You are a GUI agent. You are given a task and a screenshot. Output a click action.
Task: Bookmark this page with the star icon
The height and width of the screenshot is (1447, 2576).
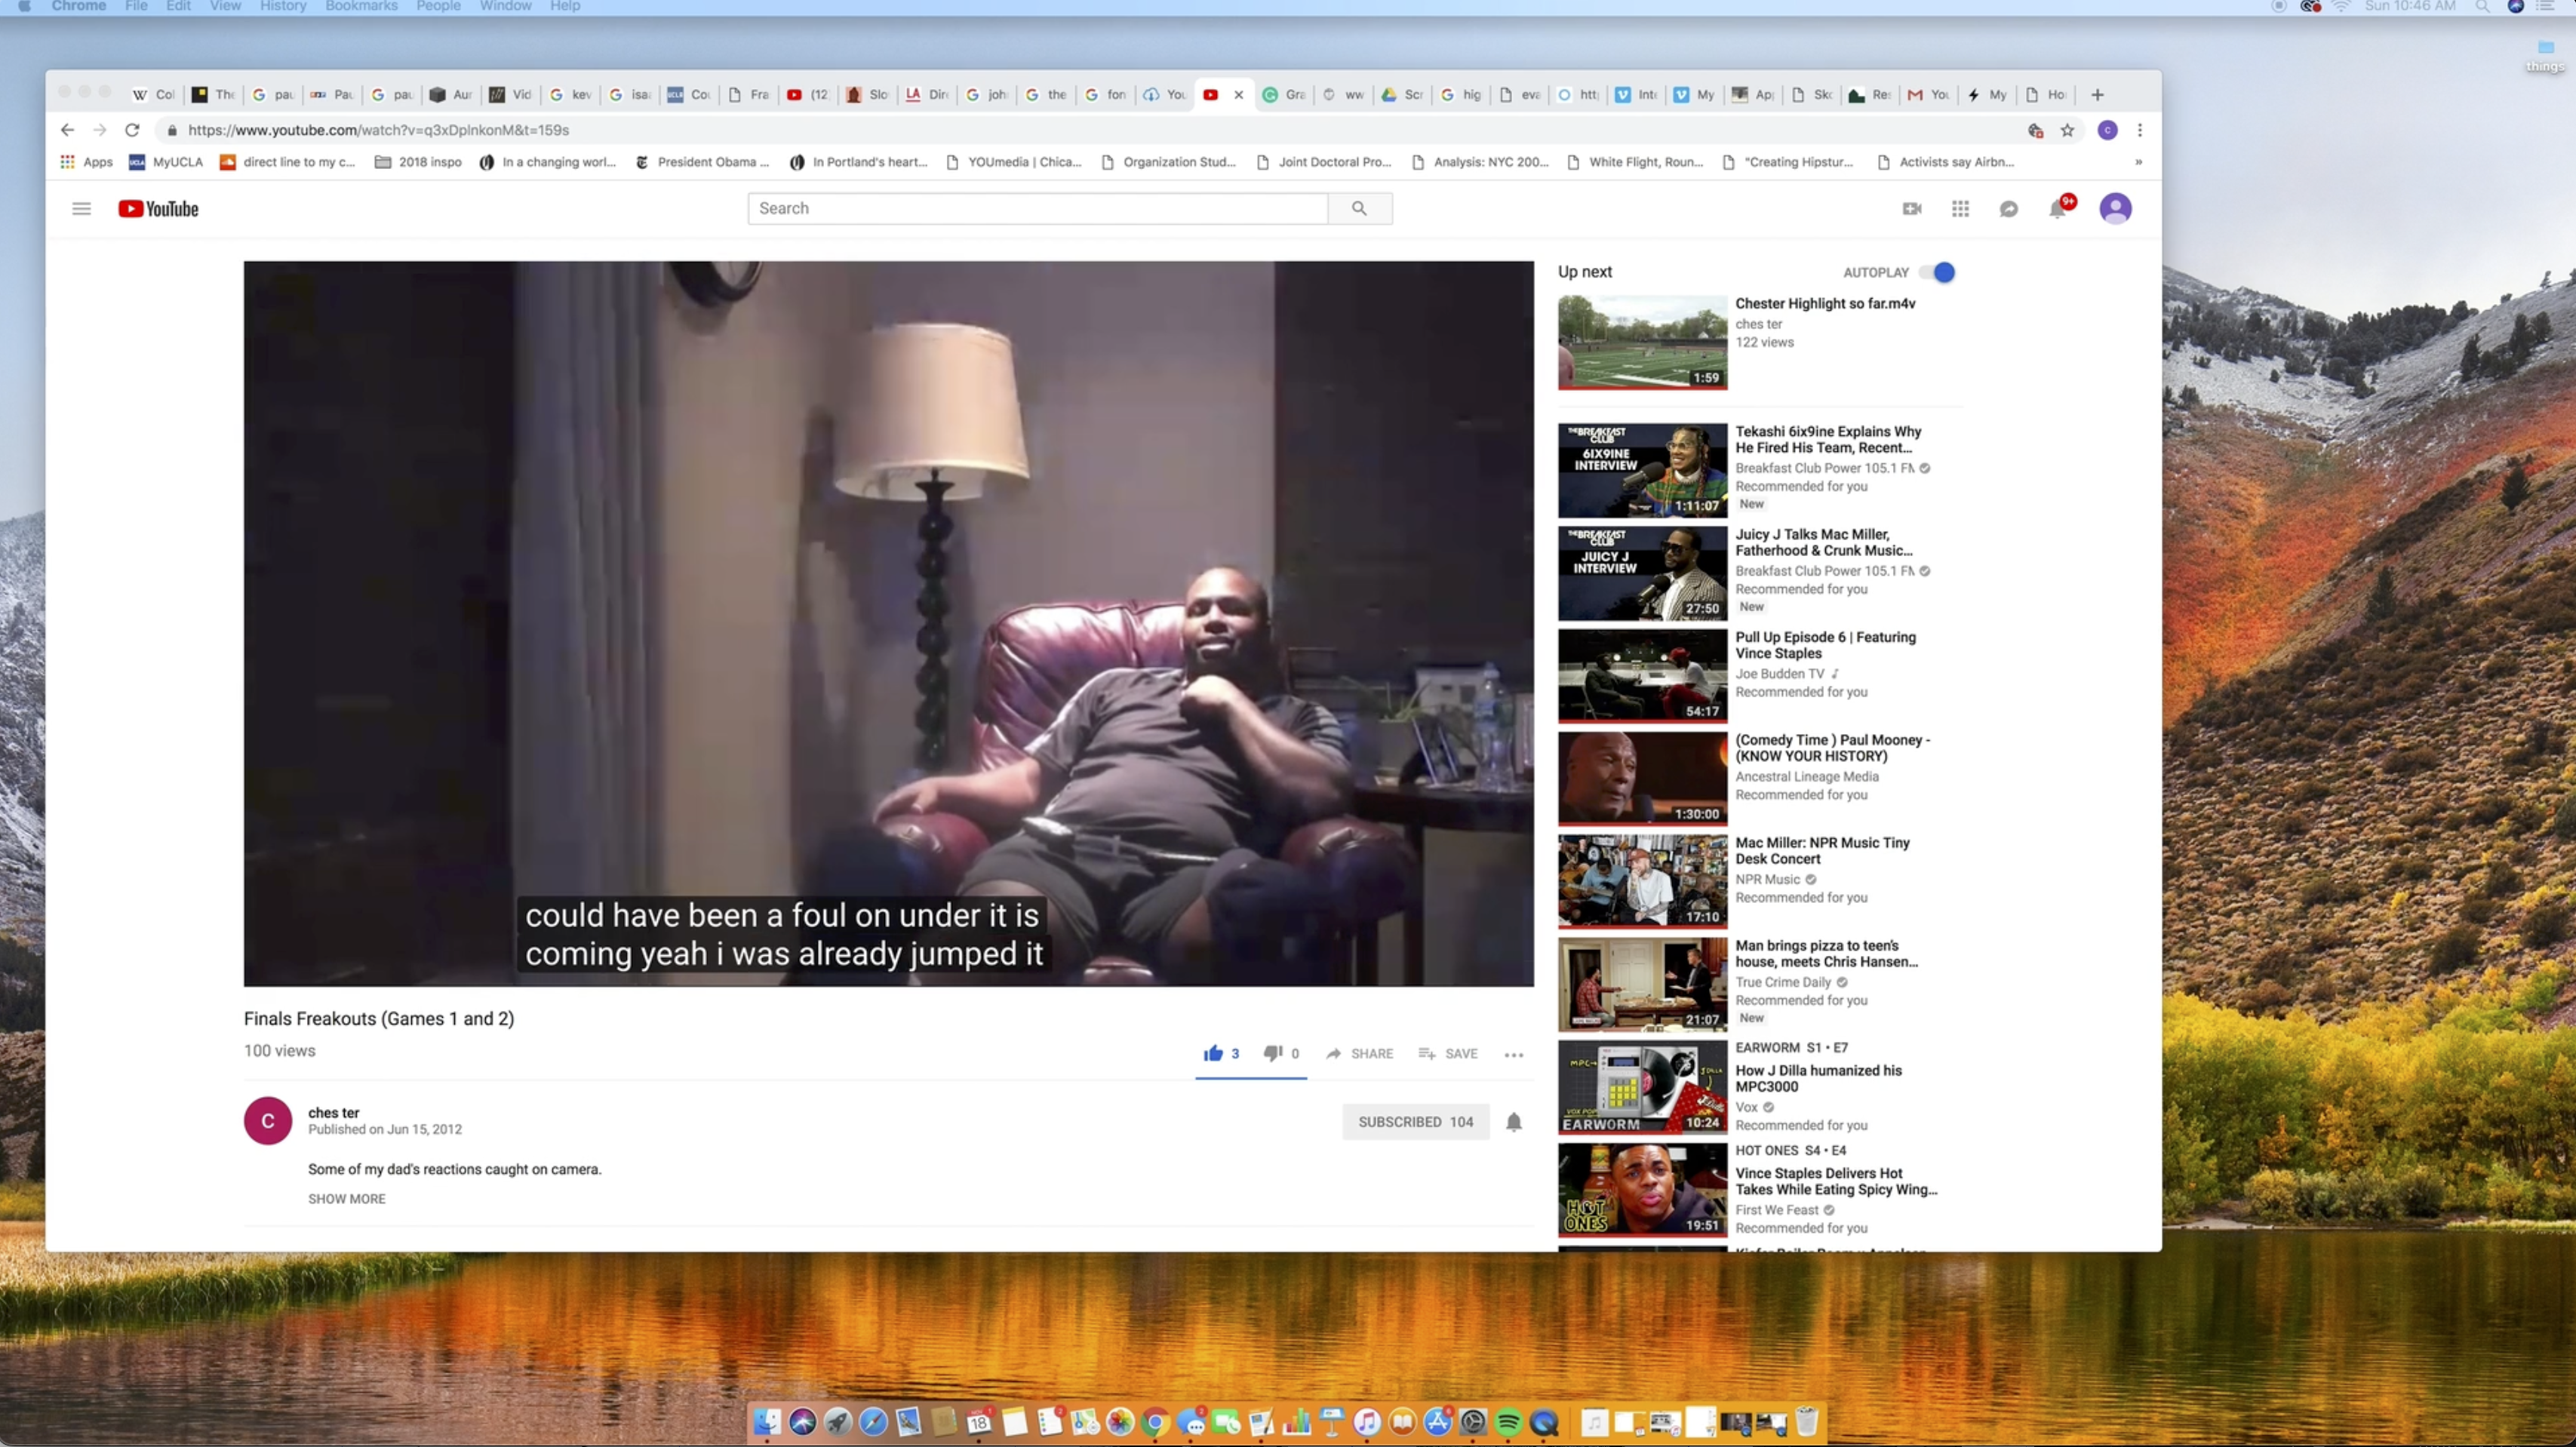(x=2067, y=130)
